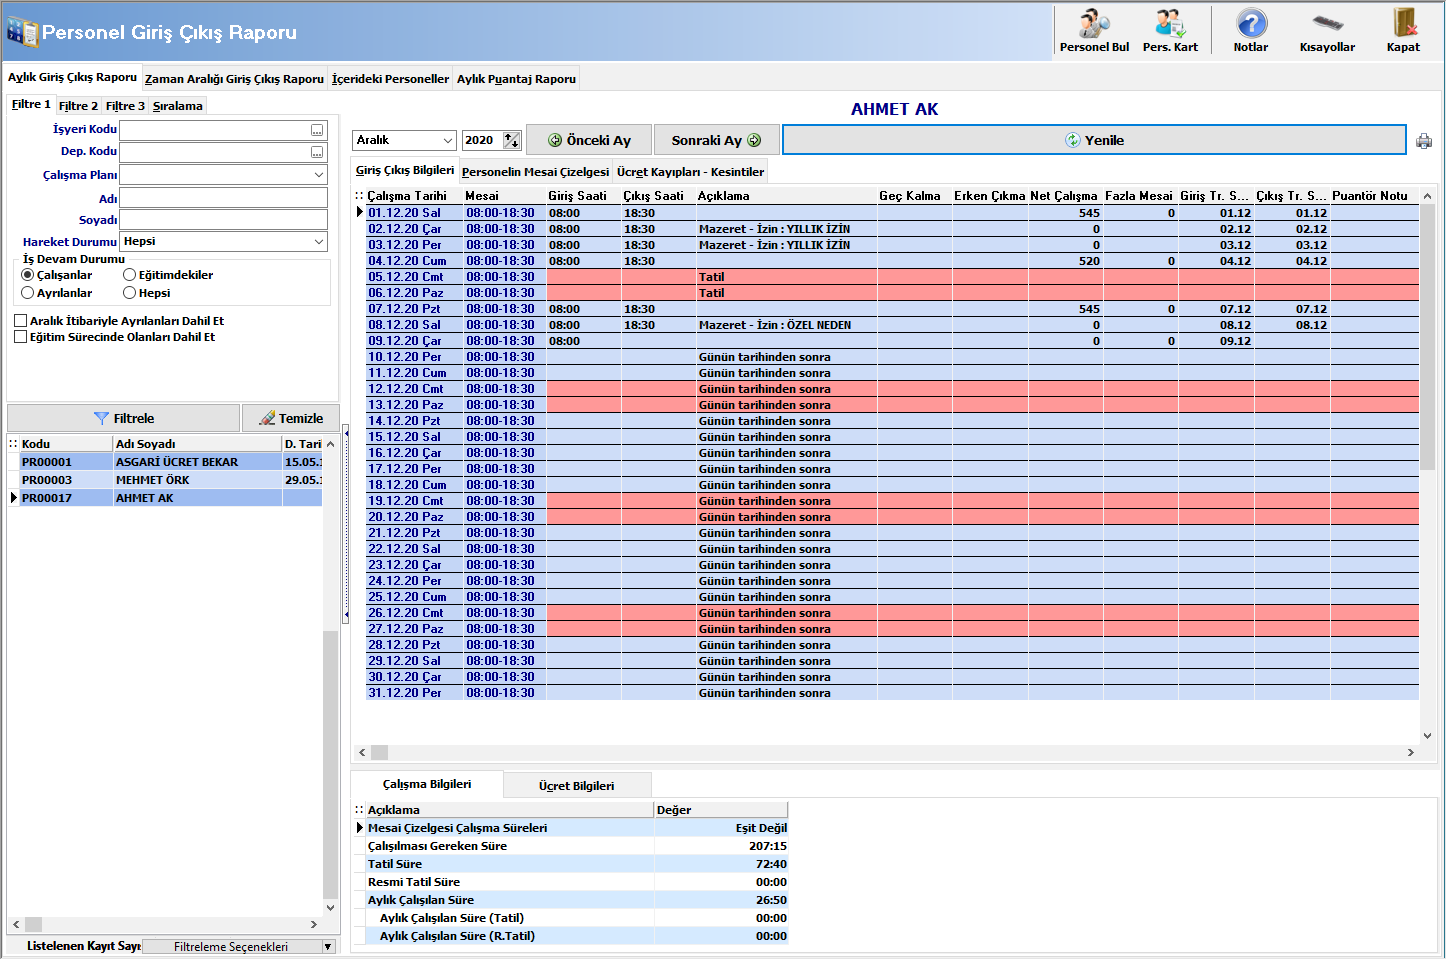Click Dep. Kodu lookup ellipsis button
This screenshot has width=1447, height=960.
317,153
